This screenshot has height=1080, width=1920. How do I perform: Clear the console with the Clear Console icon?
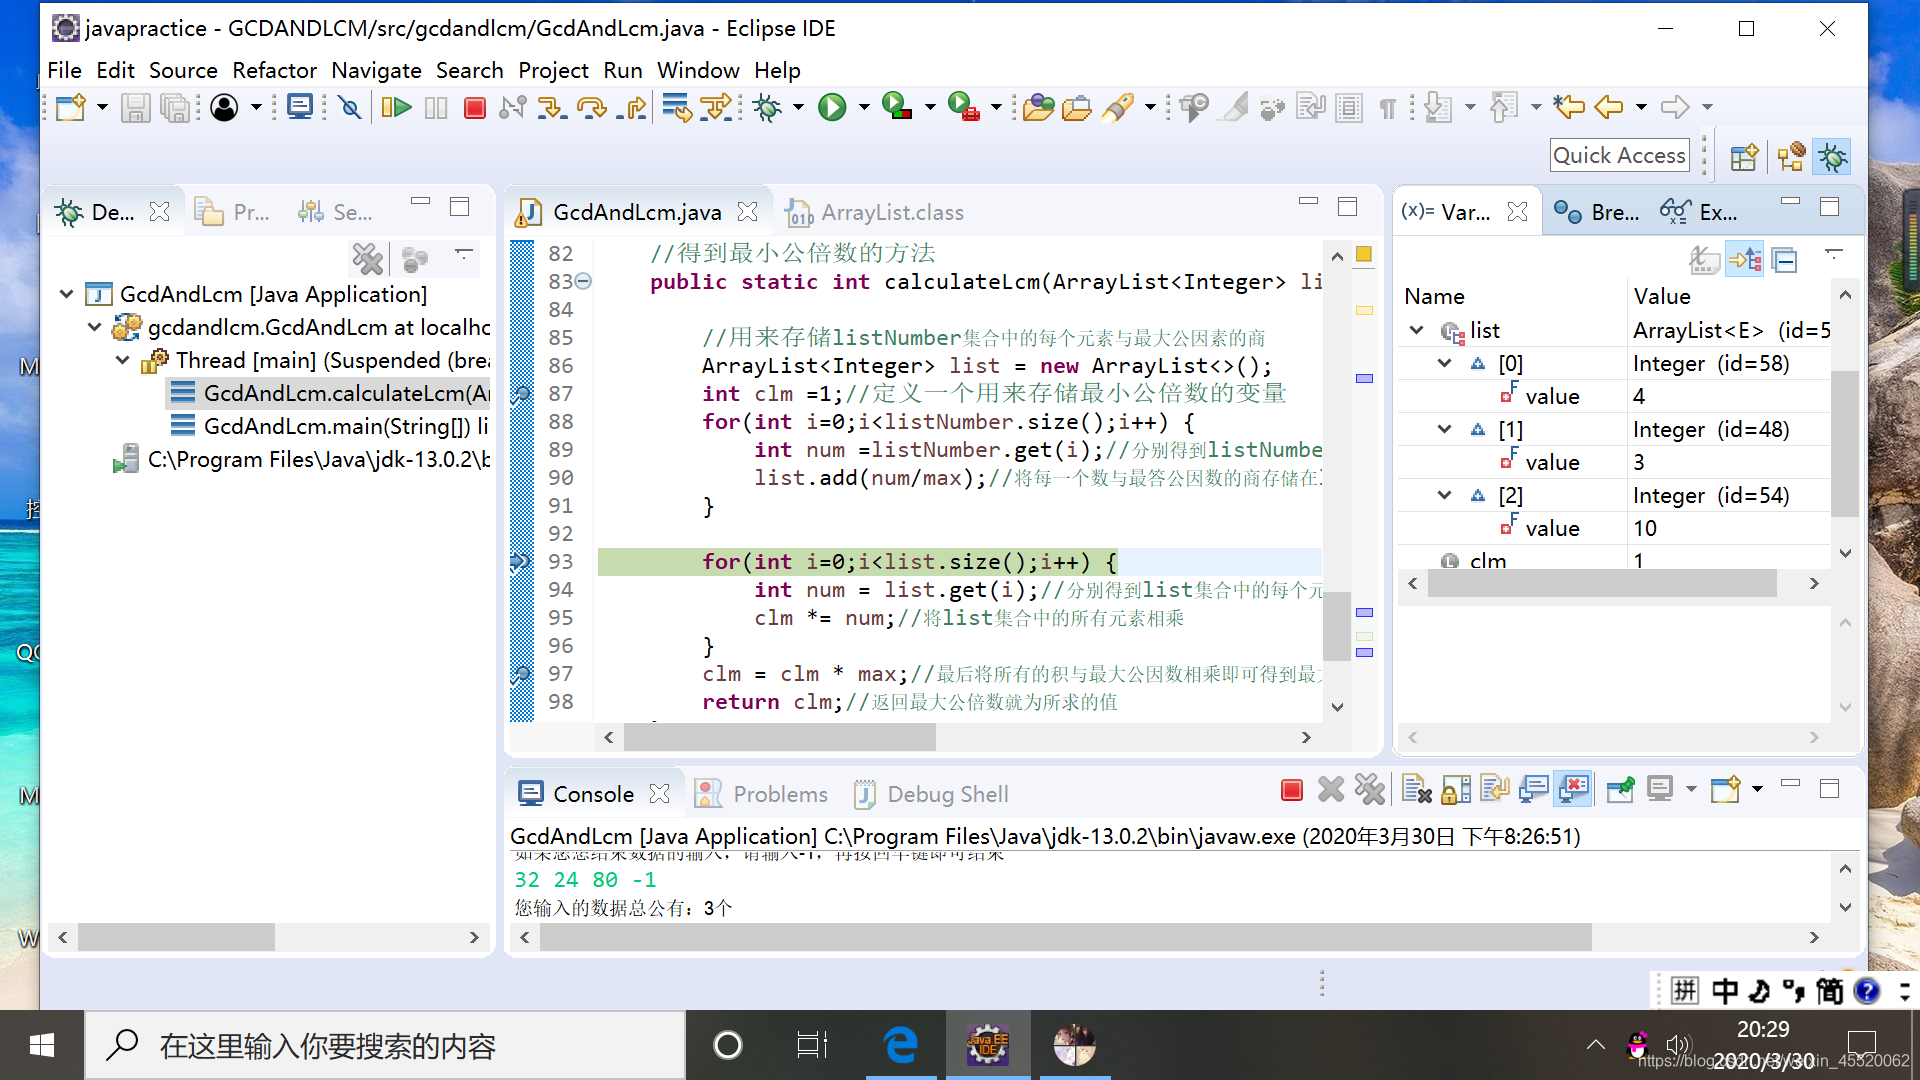click(x=1416, y=790)
